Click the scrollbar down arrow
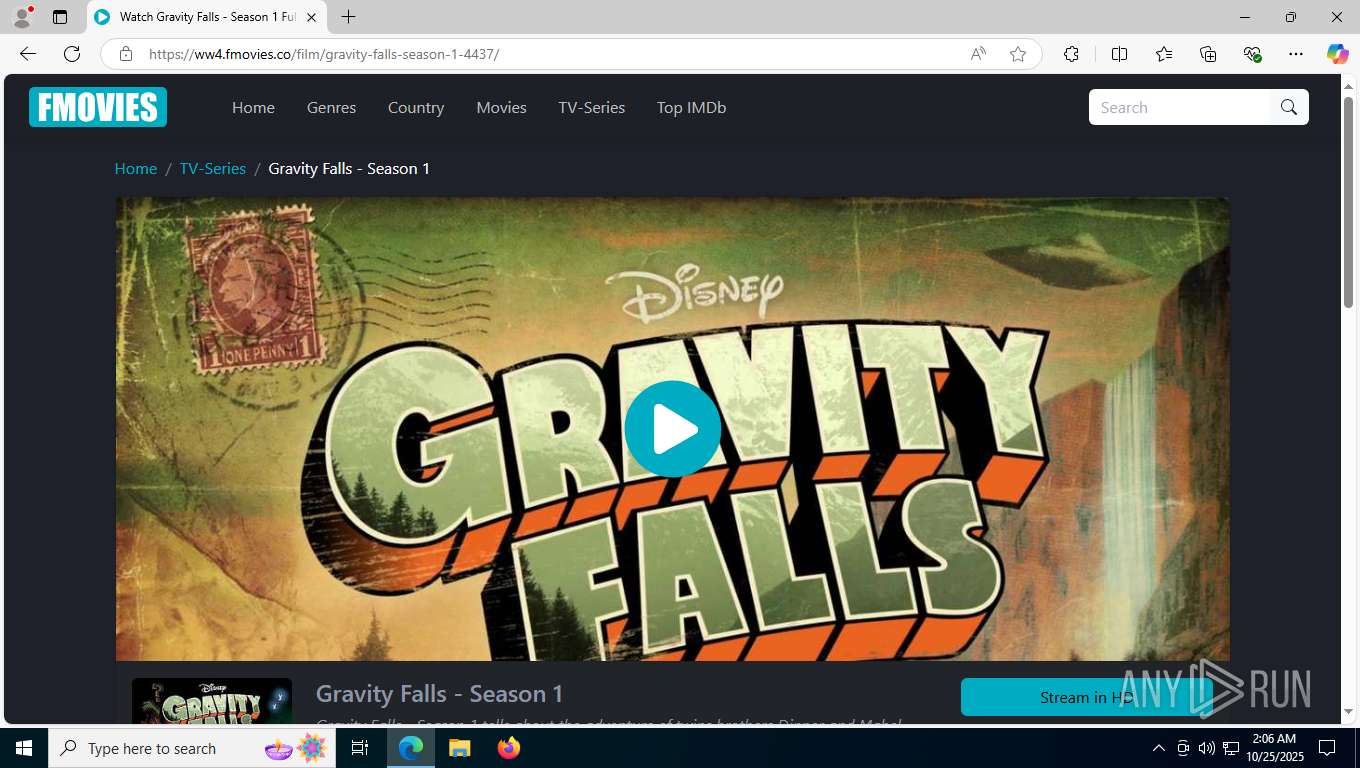Viewport: 1360px width, 768px height. pos(1348,711)
